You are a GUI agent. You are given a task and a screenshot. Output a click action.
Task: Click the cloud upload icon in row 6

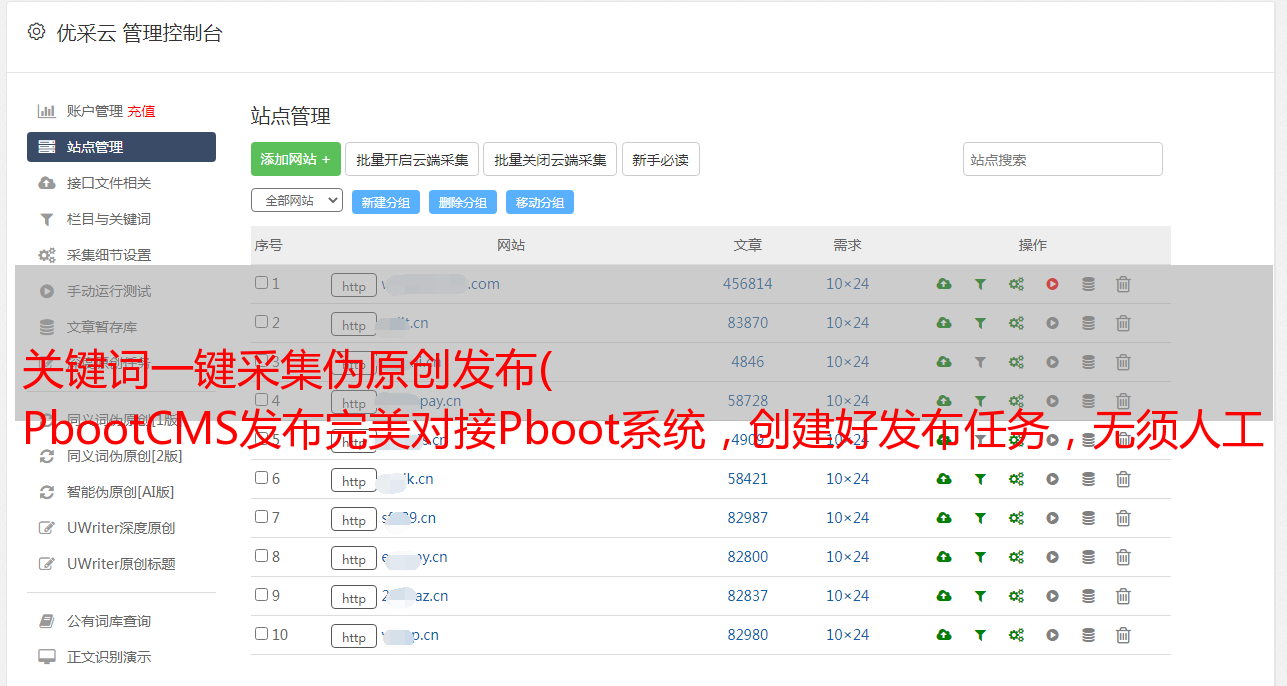[x=944, y=479]
